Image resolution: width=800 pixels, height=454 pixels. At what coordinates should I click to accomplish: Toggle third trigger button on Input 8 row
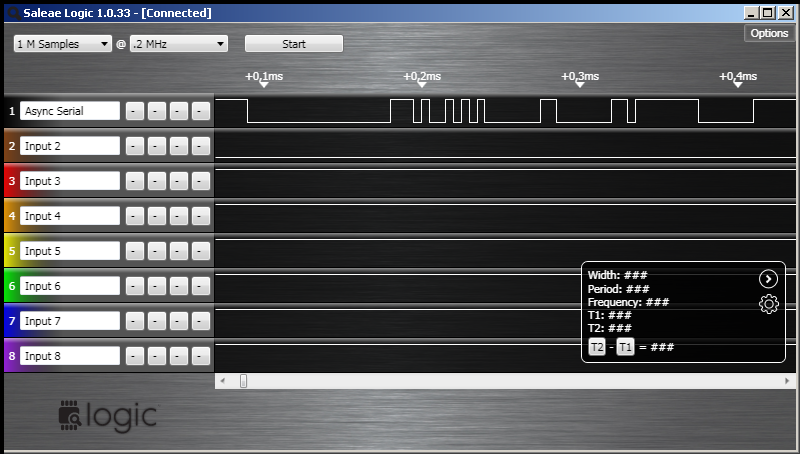(x=179, y=356)
